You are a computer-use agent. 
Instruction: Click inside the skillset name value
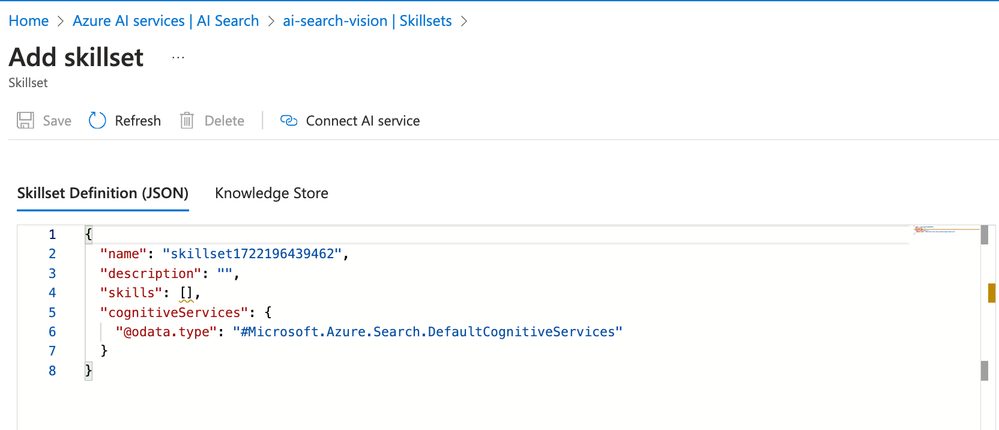point(254,254)
